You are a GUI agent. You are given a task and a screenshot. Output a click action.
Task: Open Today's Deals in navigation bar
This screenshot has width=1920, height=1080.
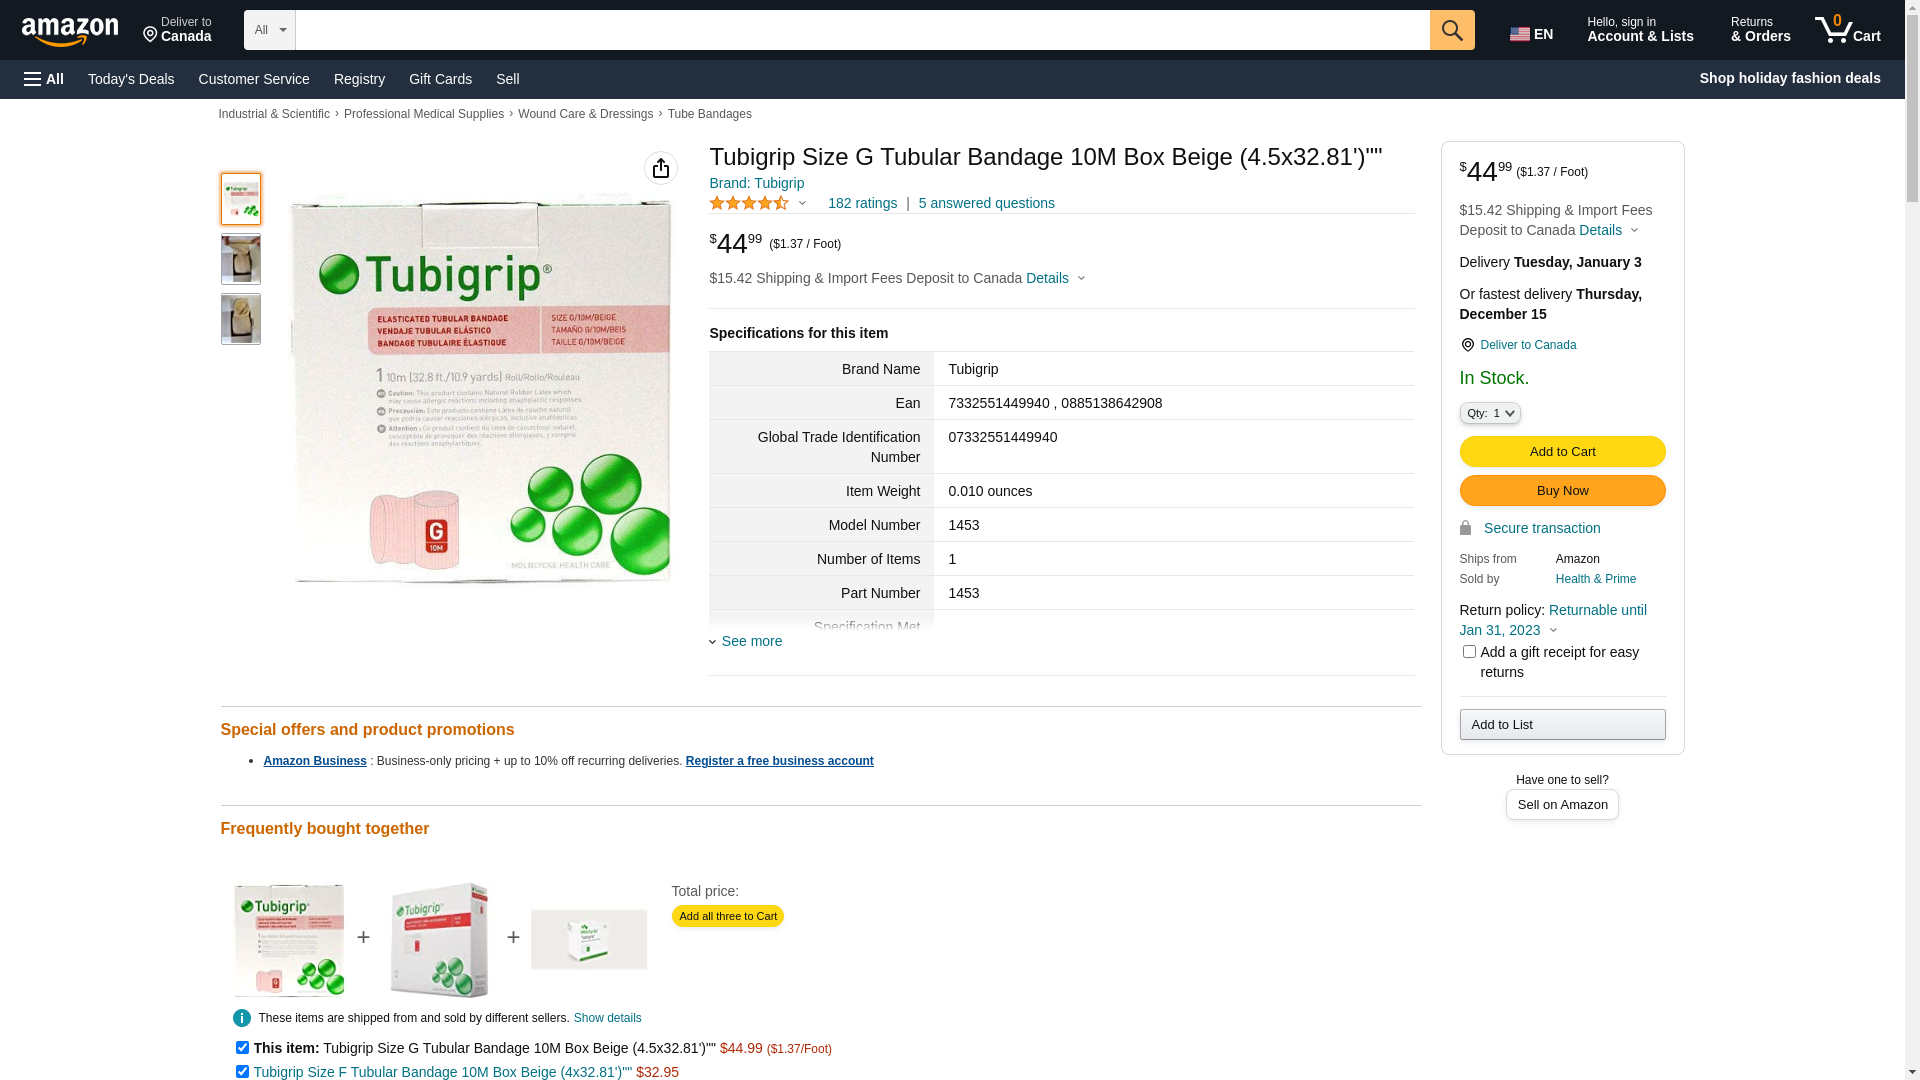[131, 79]
